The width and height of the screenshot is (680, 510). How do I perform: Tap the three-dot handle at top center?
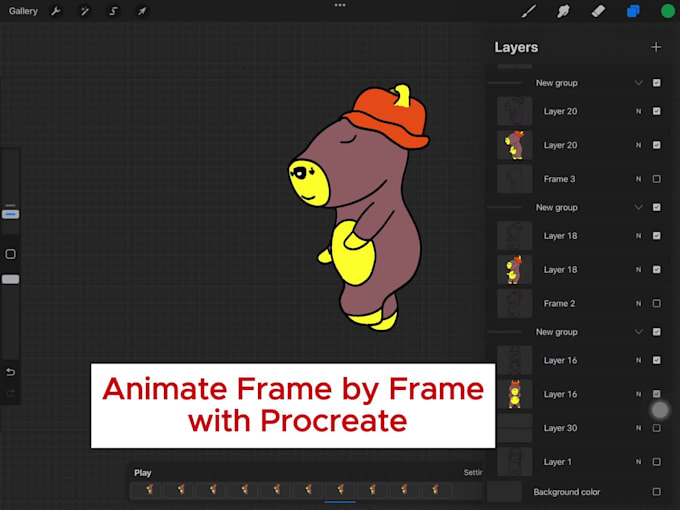340,5
